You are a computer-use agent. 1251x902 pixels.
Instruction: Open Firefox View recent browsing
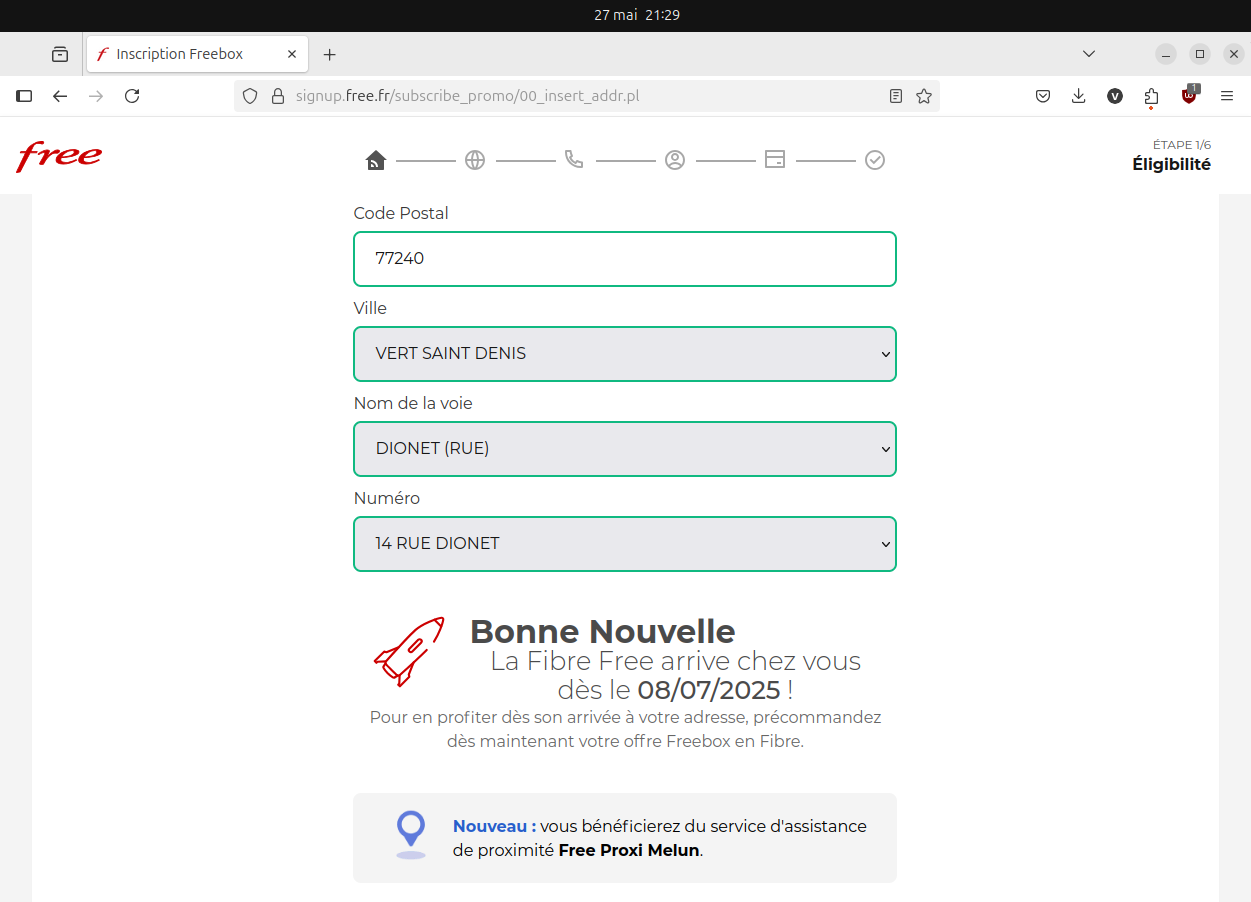tap(60, 54)
